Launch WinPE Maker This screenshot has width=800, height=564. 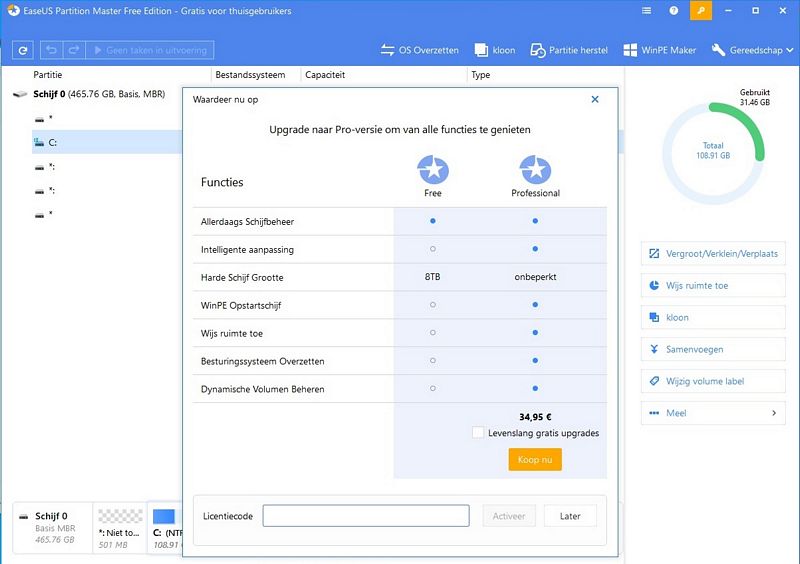tap(660, 50)
